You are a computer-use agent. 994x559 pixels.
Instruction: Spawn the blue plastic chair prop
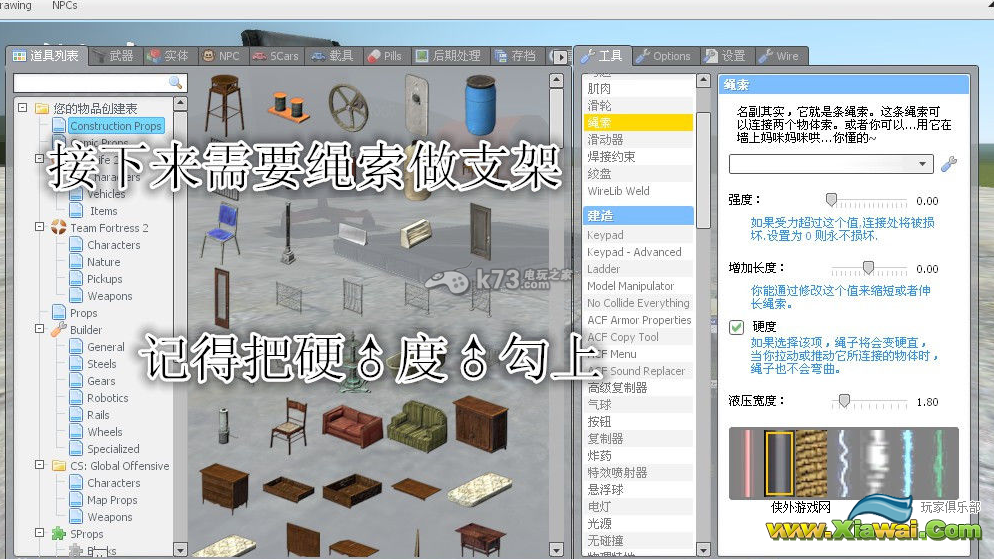pos(220,232)
